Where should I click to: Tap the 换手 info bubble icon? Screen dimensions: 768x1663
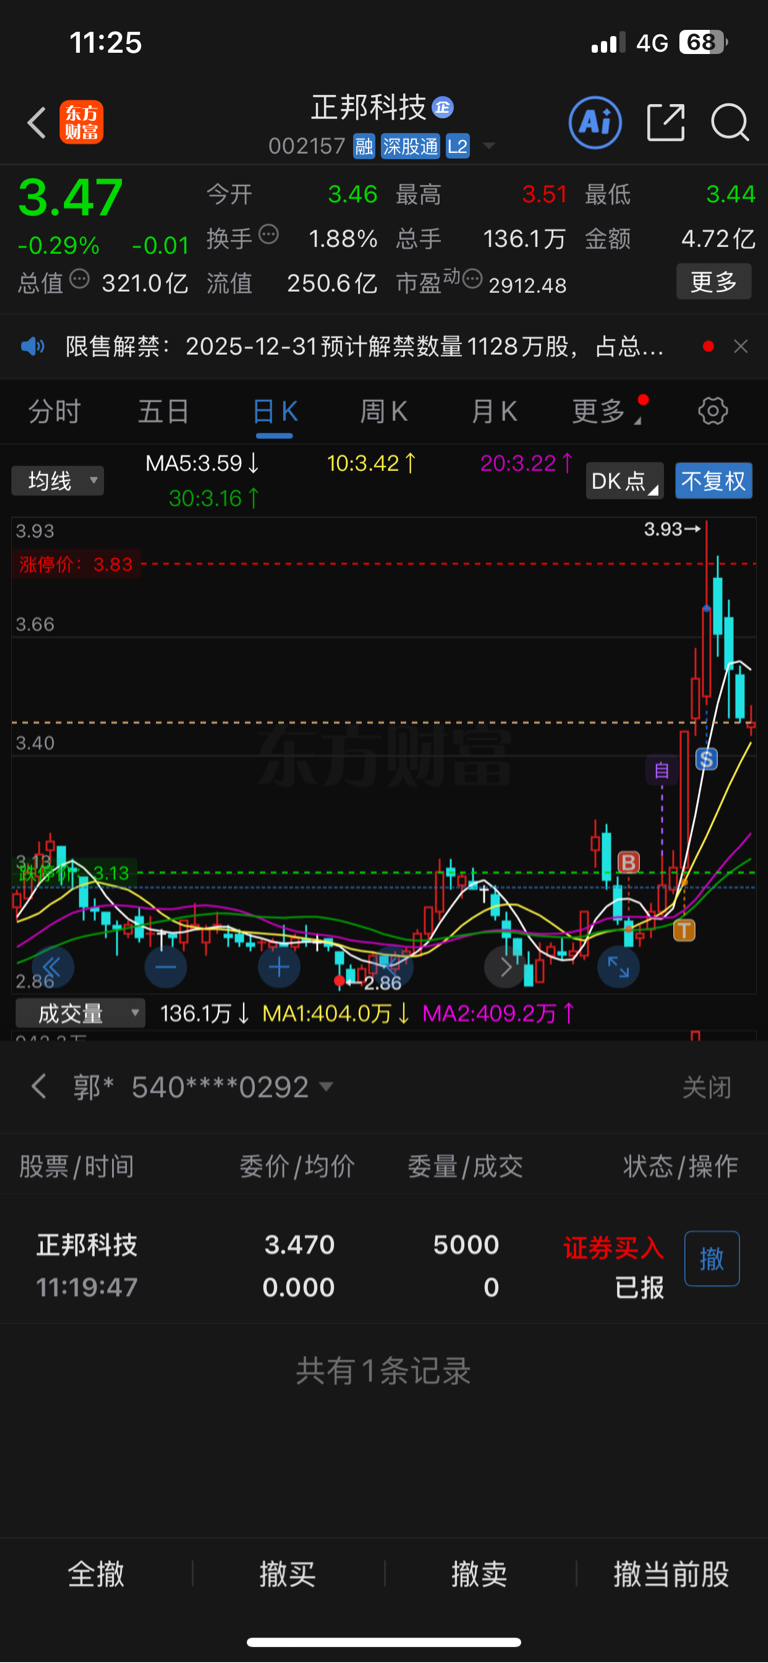268,235
